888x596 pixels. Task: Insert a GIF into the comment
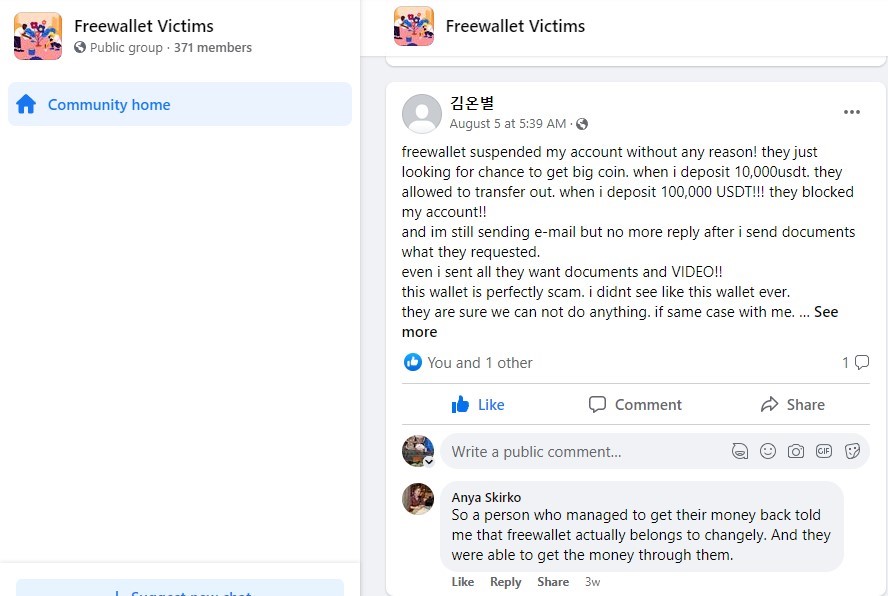click(x=823, y=451)
